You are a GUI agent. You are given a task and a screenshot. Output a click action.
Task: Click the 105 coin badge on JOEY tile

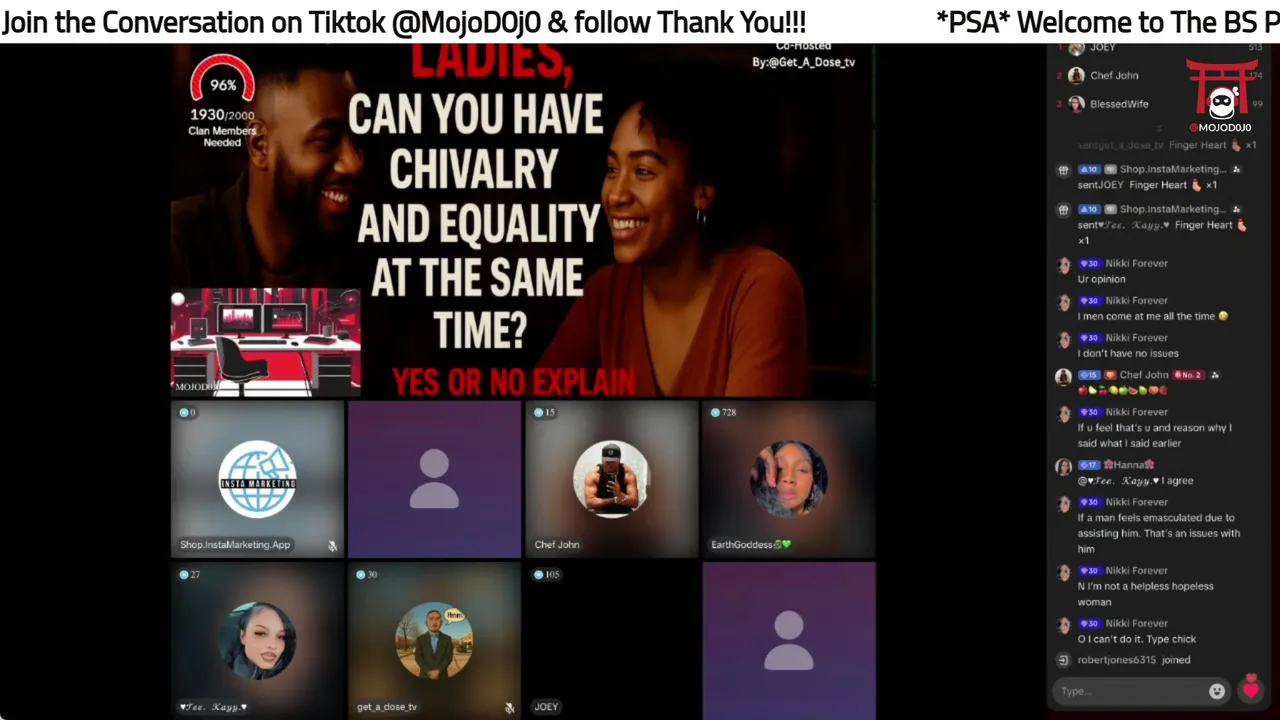coord(546,574)
